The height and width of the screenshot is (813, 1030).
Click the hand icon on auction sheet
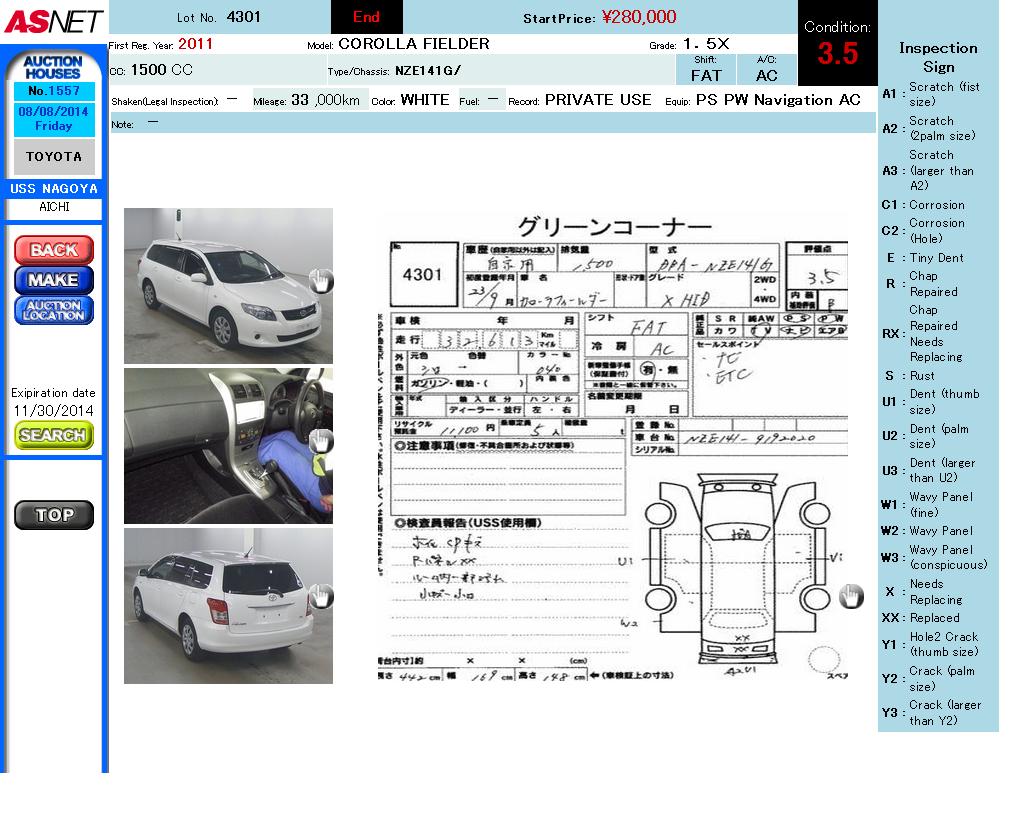click(850, 597)
